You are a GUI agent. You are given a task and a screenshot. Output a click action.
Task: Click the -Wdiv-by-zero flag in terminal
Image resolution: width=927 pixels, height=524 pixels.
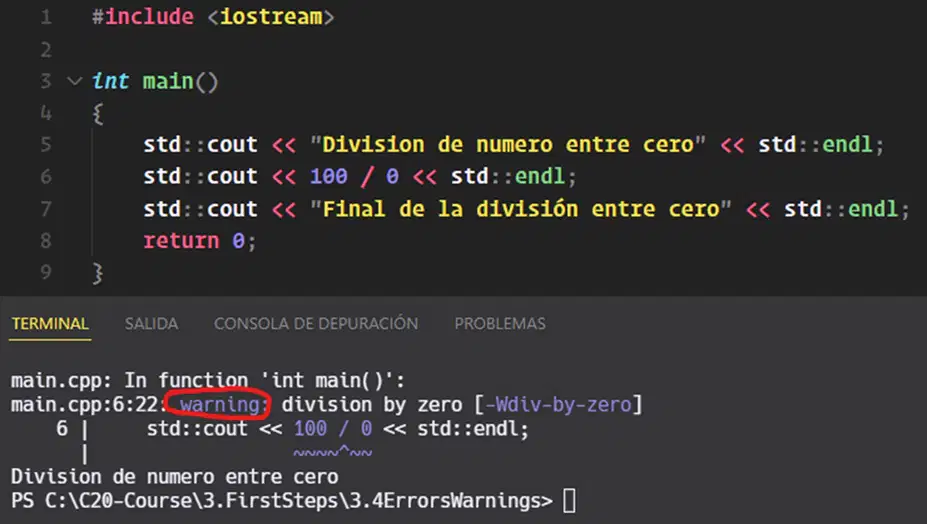click(558, 405)
